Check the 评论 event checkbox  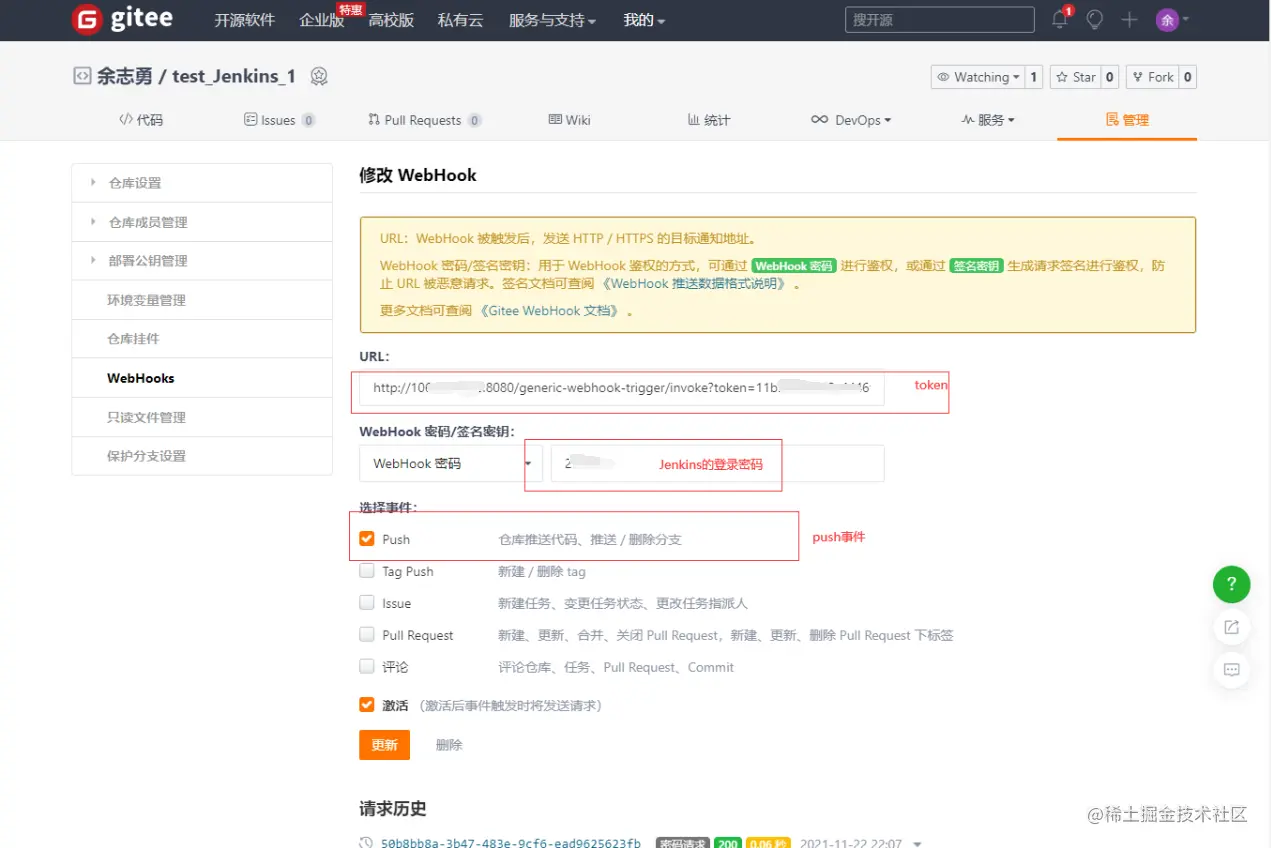(x=367, y=666)
